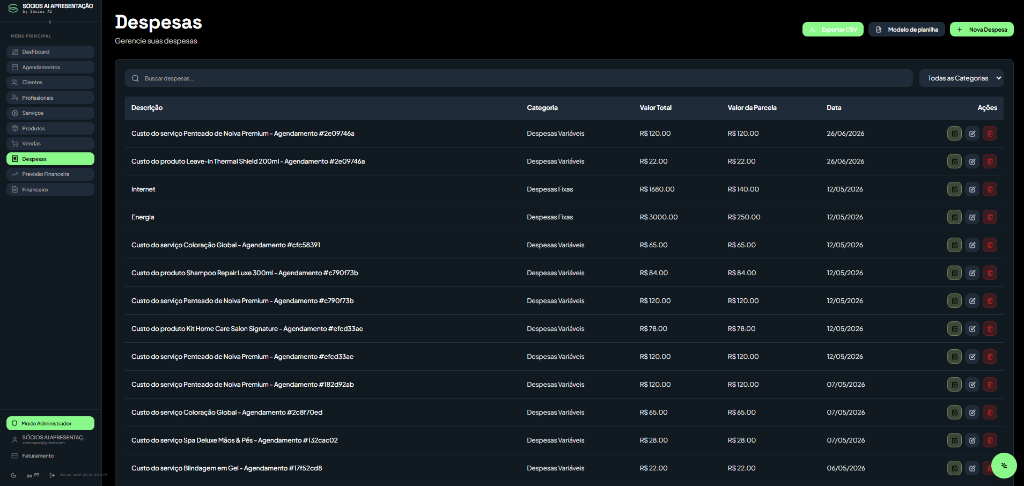The image size is (1024, 486).
Task: Open Profissionais in the sidebar
Action: 50,98
